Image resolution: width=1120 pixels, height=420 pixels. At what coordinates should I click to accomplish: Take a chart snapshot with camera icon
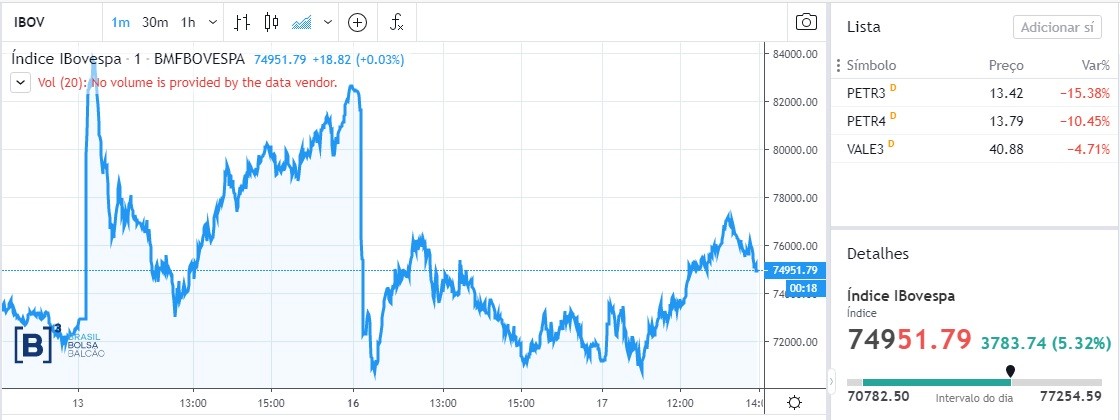click(x=806, y=22)
